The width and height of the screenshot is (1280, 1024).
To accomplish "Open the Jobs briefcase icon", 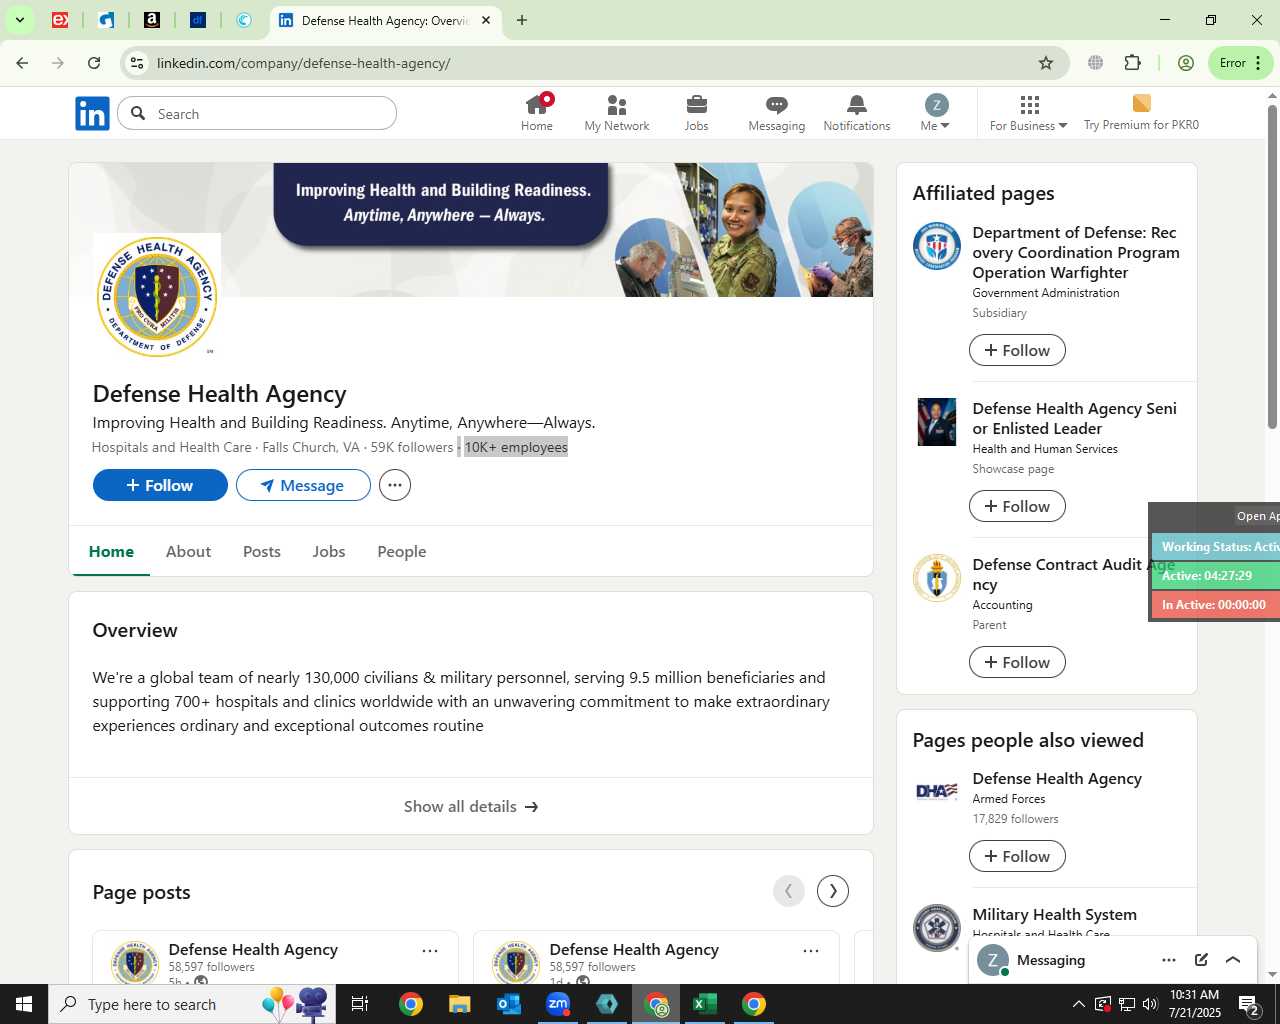I will point(697,113).
